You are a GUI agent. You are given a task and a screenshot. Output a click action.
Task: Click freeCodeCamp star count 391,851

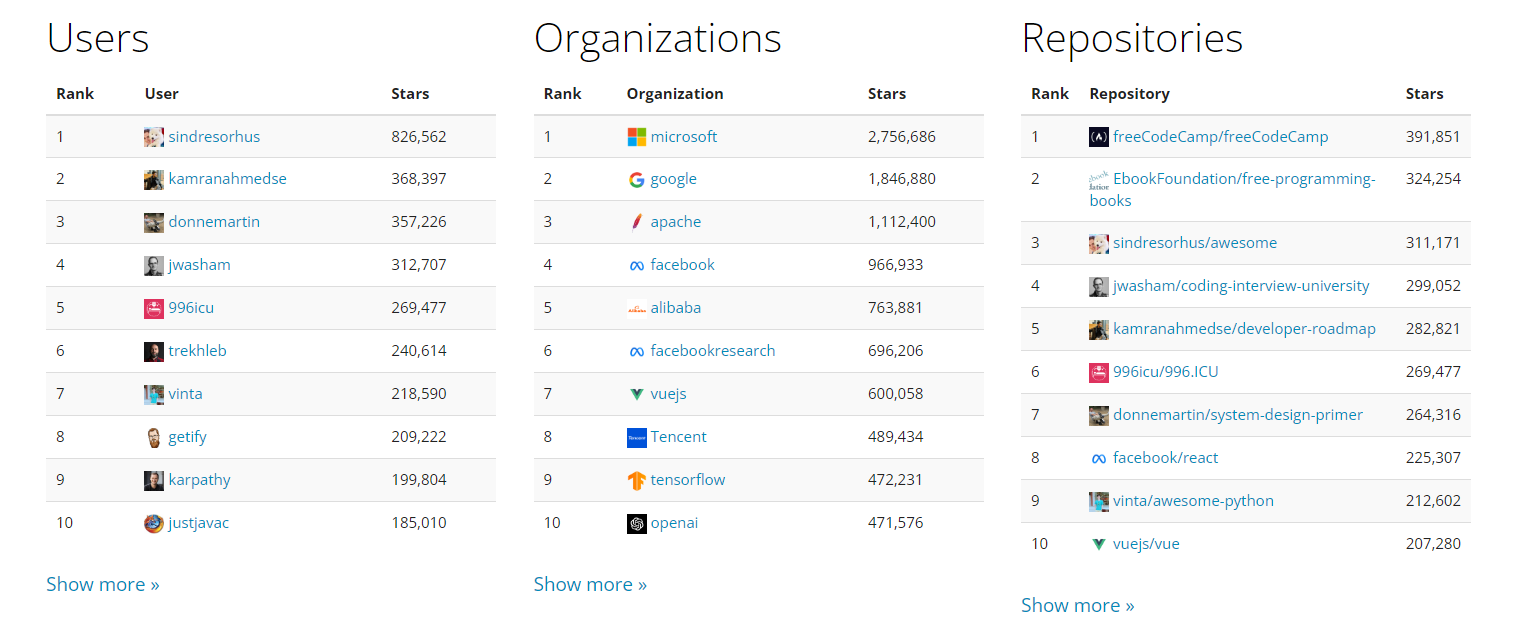coord(1433,137)
